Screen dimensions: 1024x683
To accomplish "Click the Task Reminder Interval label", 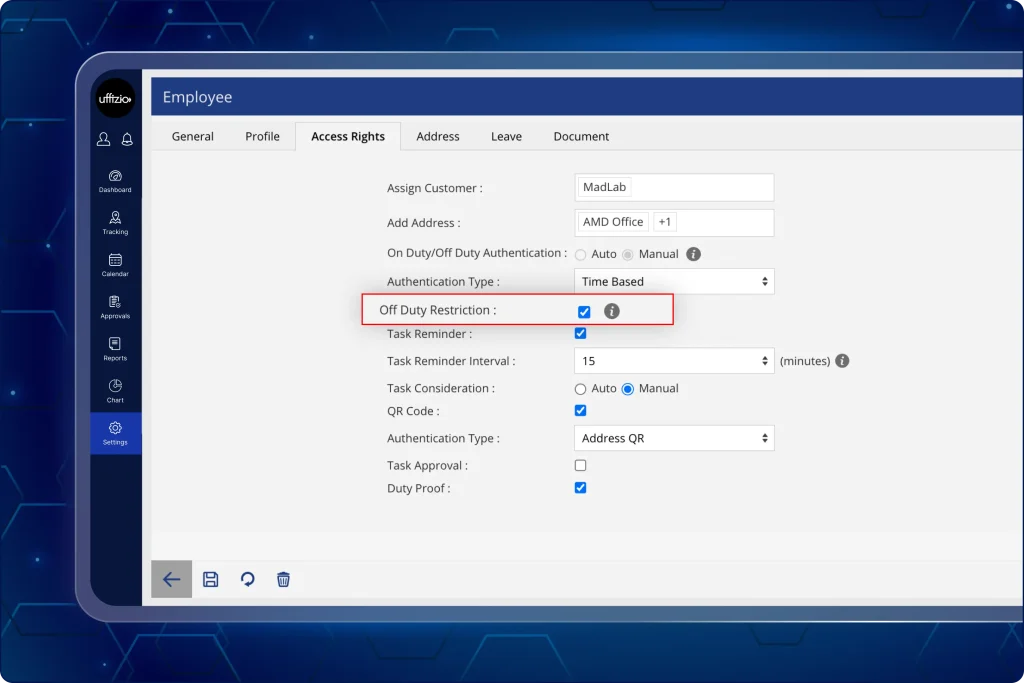I will (x=451, y=361).
